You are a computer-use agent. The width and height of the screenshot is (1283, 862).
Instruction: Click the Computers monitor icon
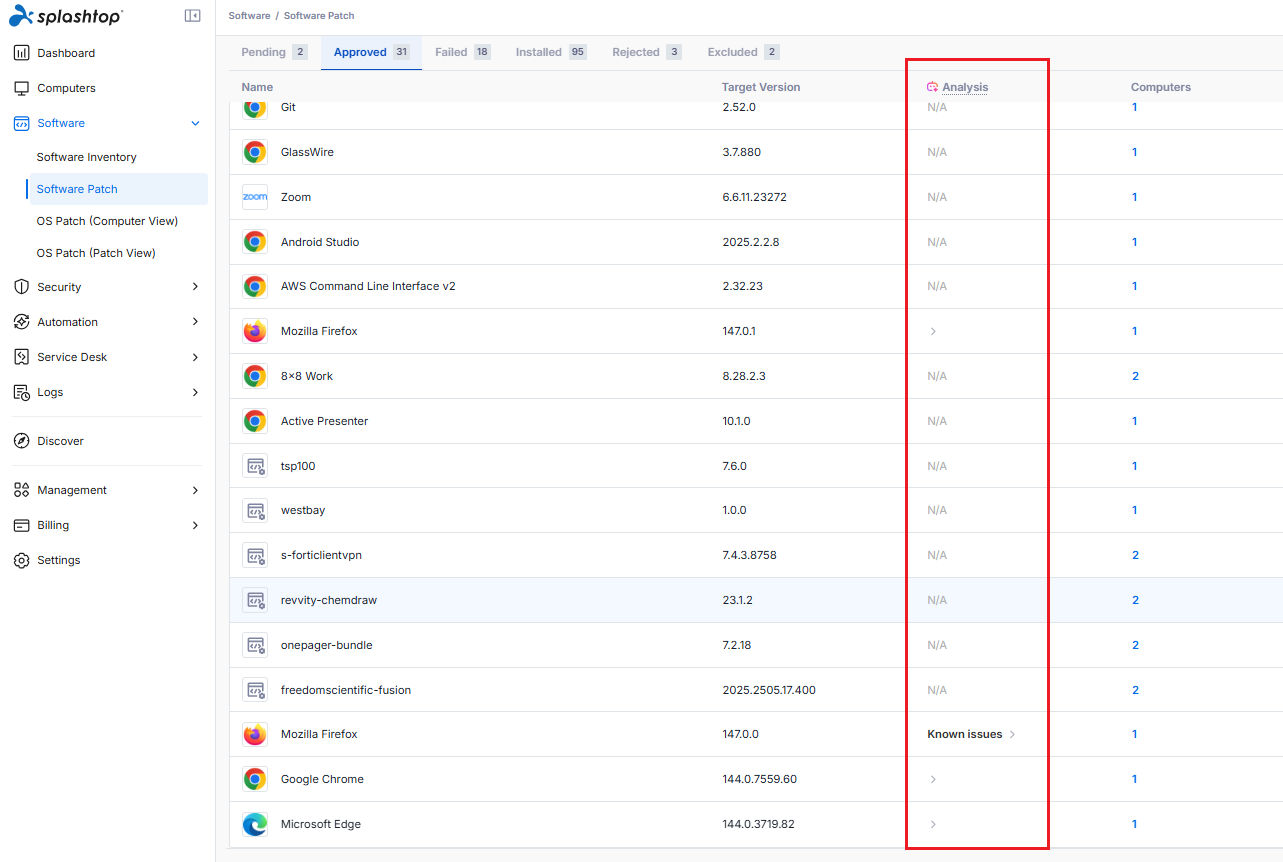pos(21,88)
